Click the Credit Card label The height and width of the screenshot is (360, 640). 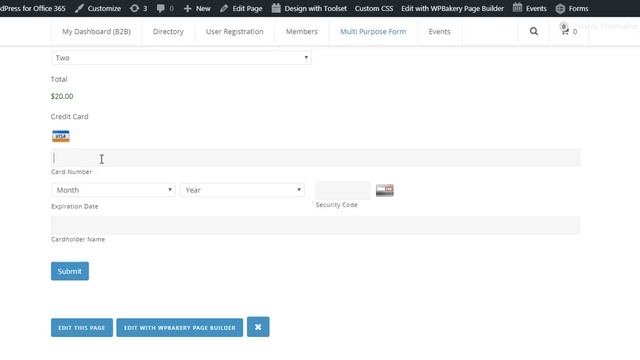[x=69, y=116]
